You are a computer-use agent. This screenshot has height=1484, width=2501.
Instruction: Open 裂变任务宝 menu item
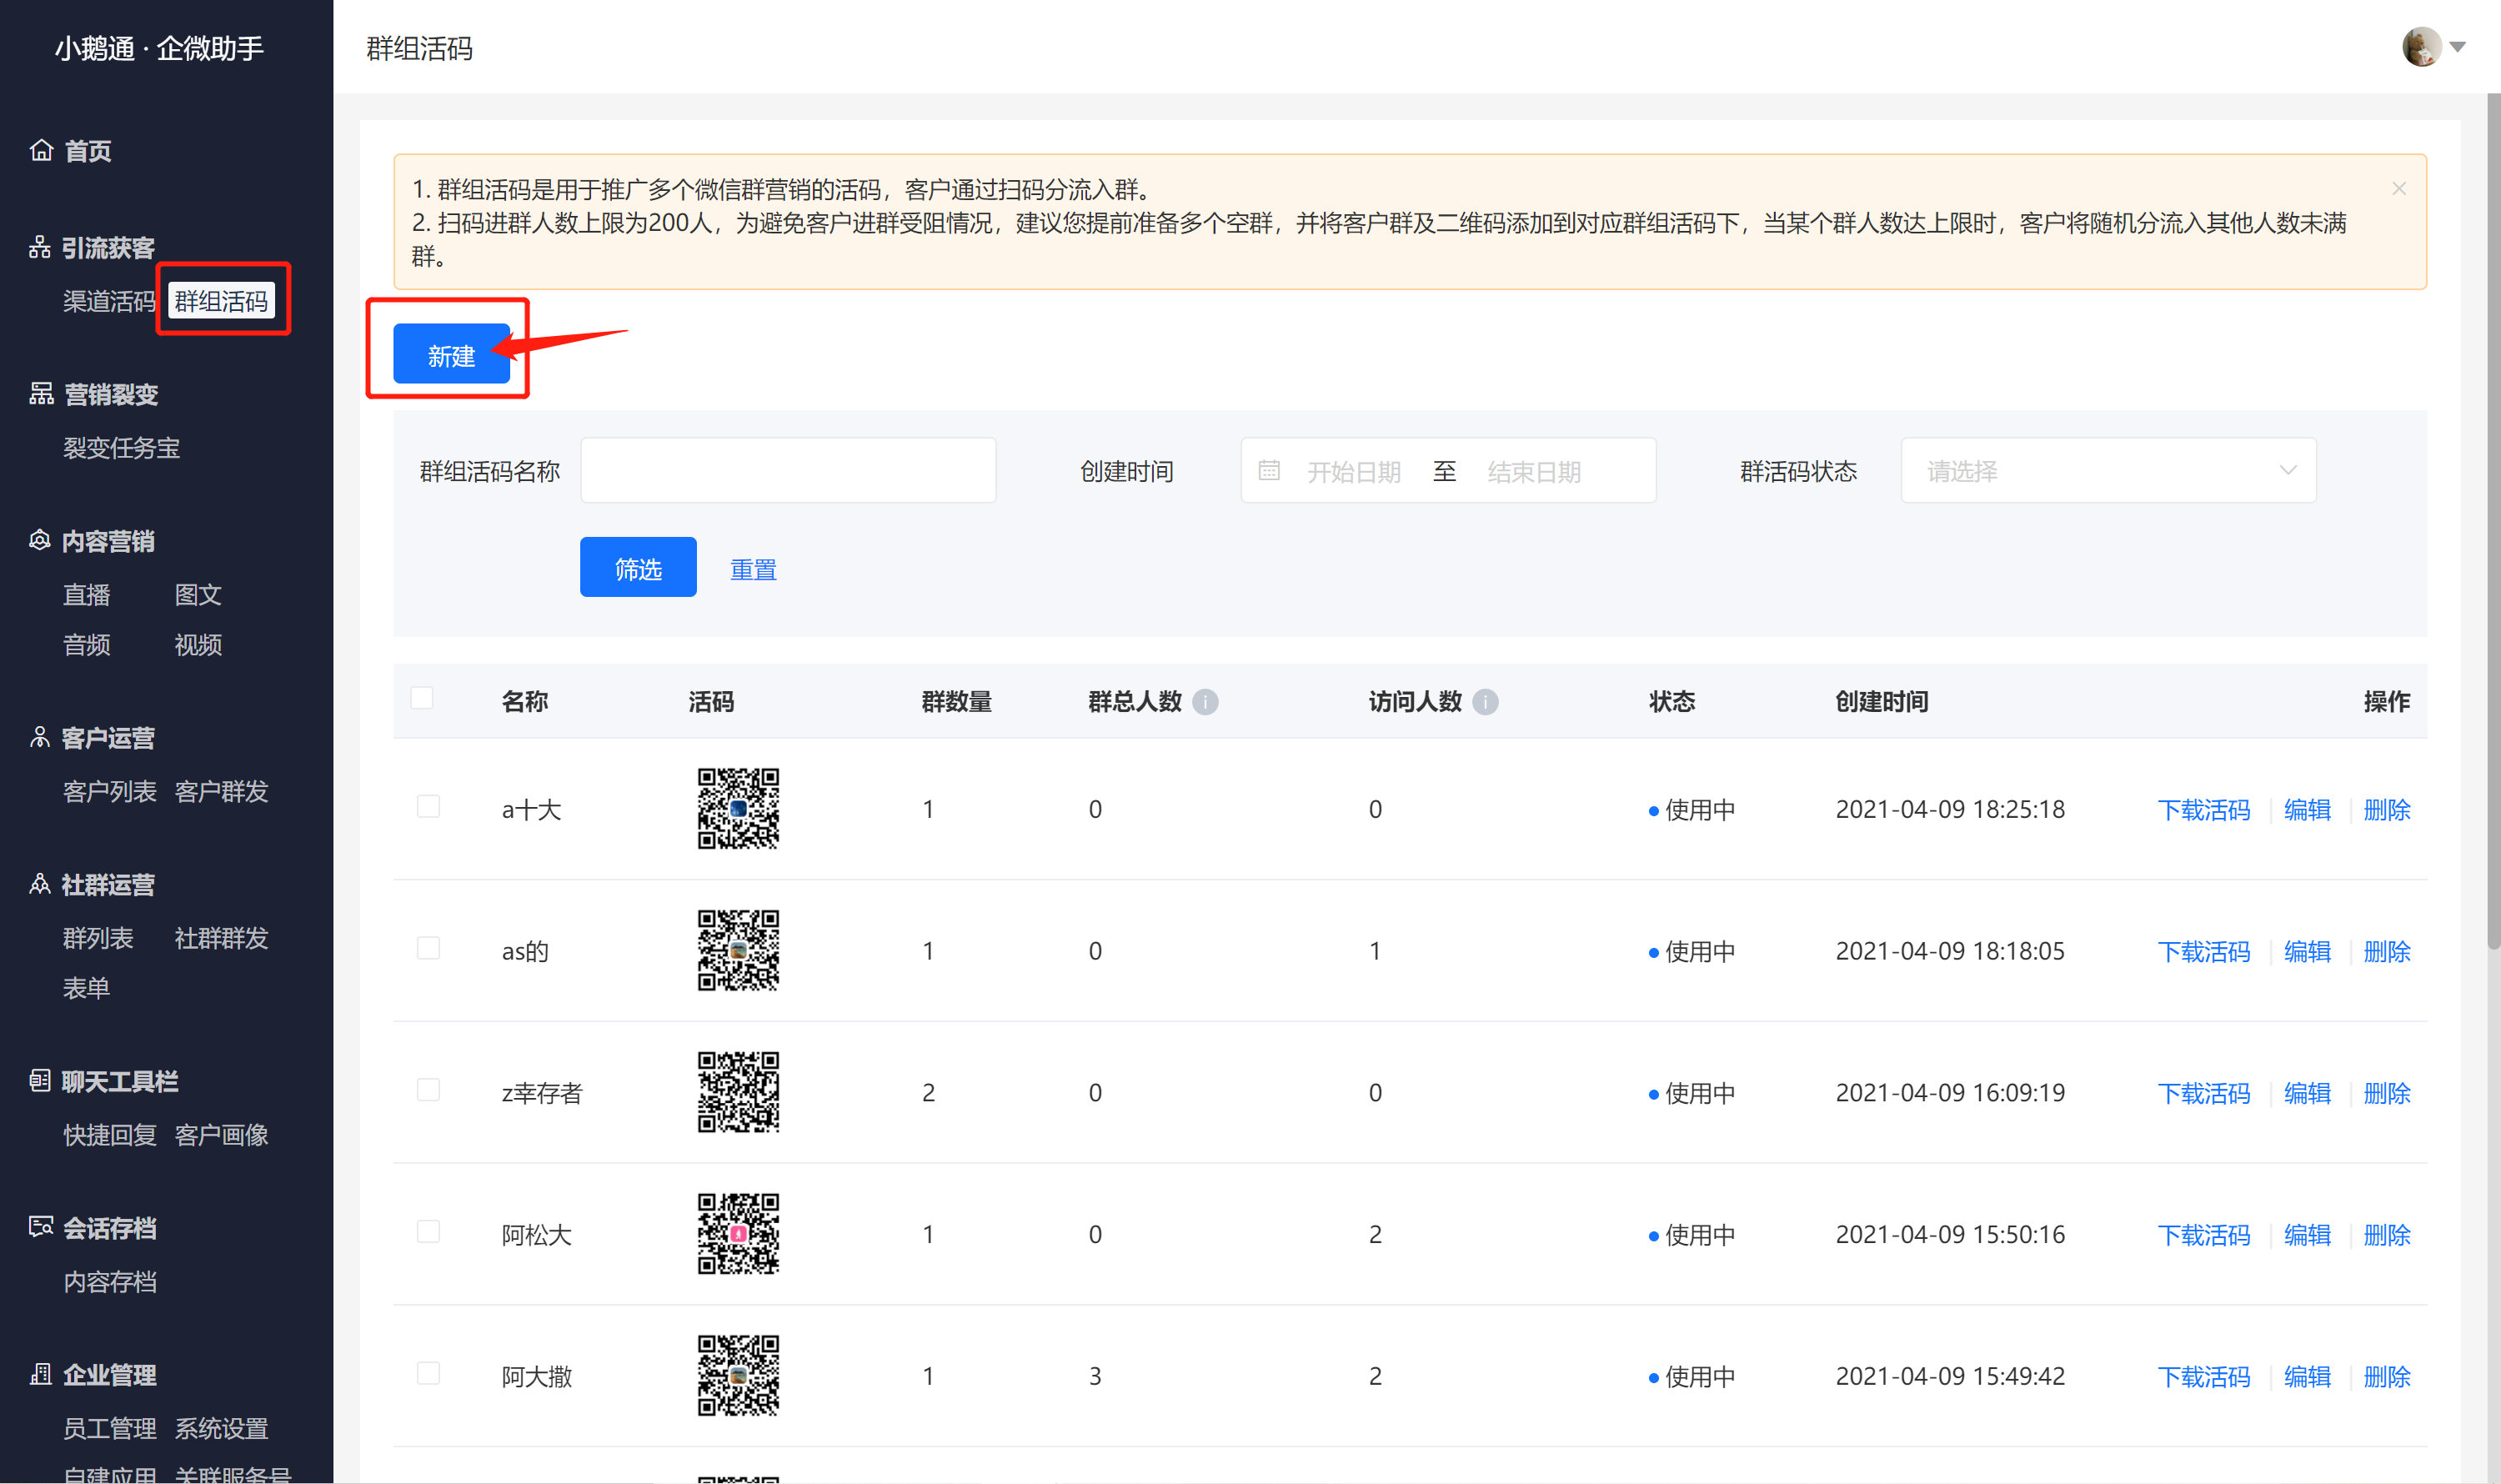(121, 448)
